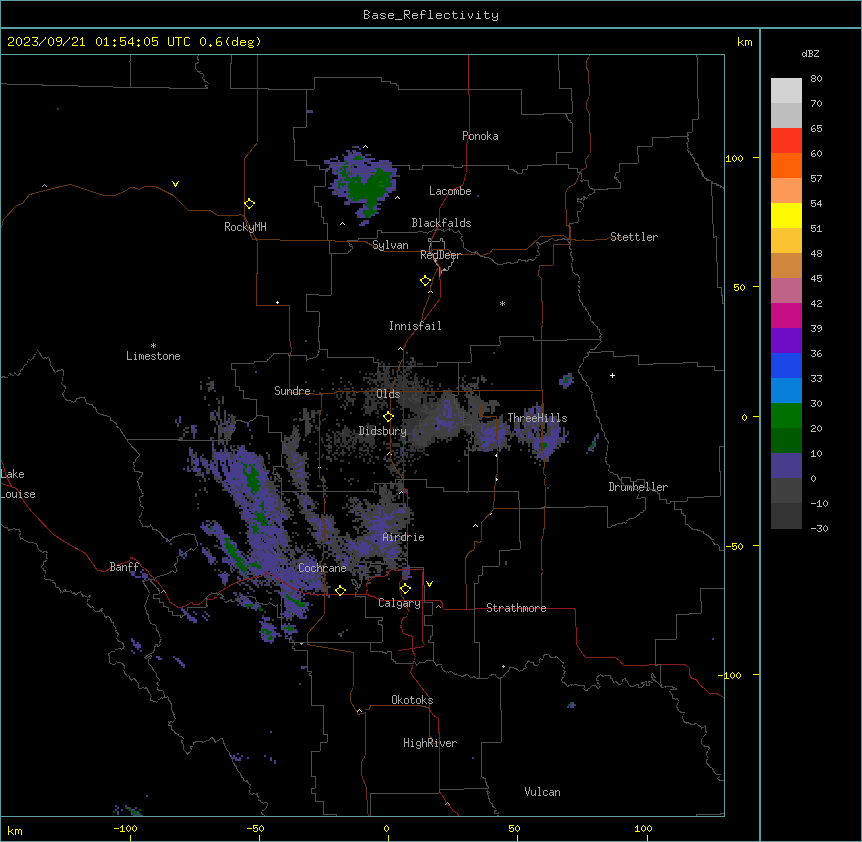
Task: Click the Banff town label
Action: (x=124, y=567)
